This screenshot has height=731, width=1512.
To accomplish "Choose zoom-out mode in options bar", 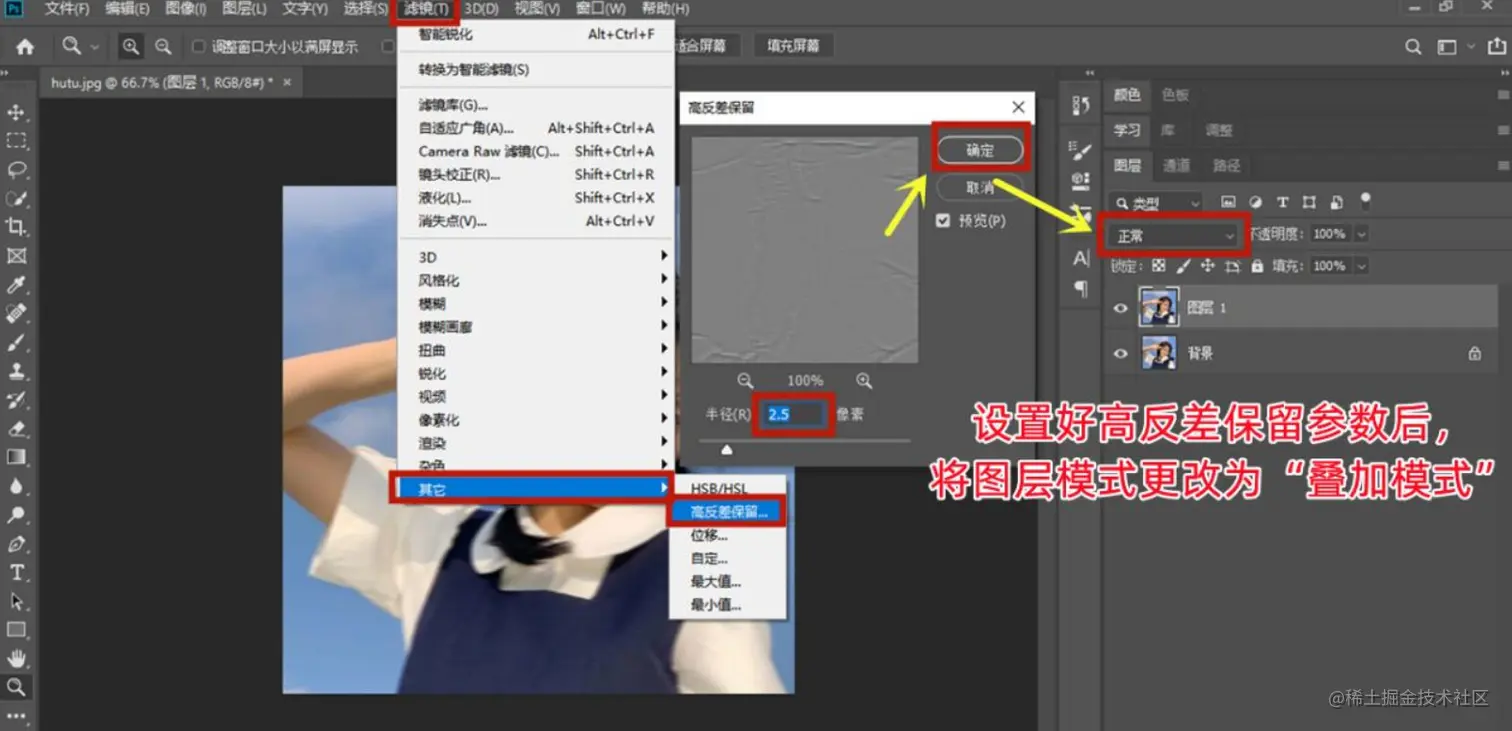I will tap(163, 46).
